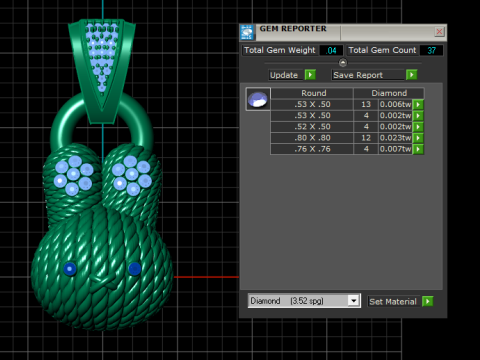This screenshot has width=480, height=360.
Task: Open the Diamond material dropdown
Action: tap(354, 301)
